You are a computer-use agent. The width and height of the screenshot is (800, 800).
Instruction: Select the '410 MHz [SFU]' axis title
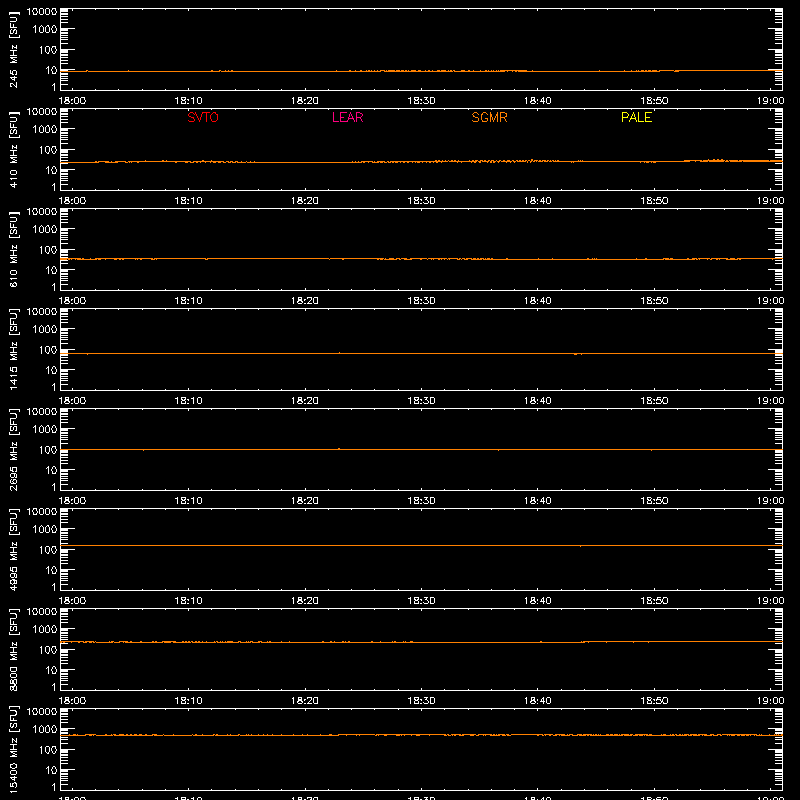pos(13,149)
